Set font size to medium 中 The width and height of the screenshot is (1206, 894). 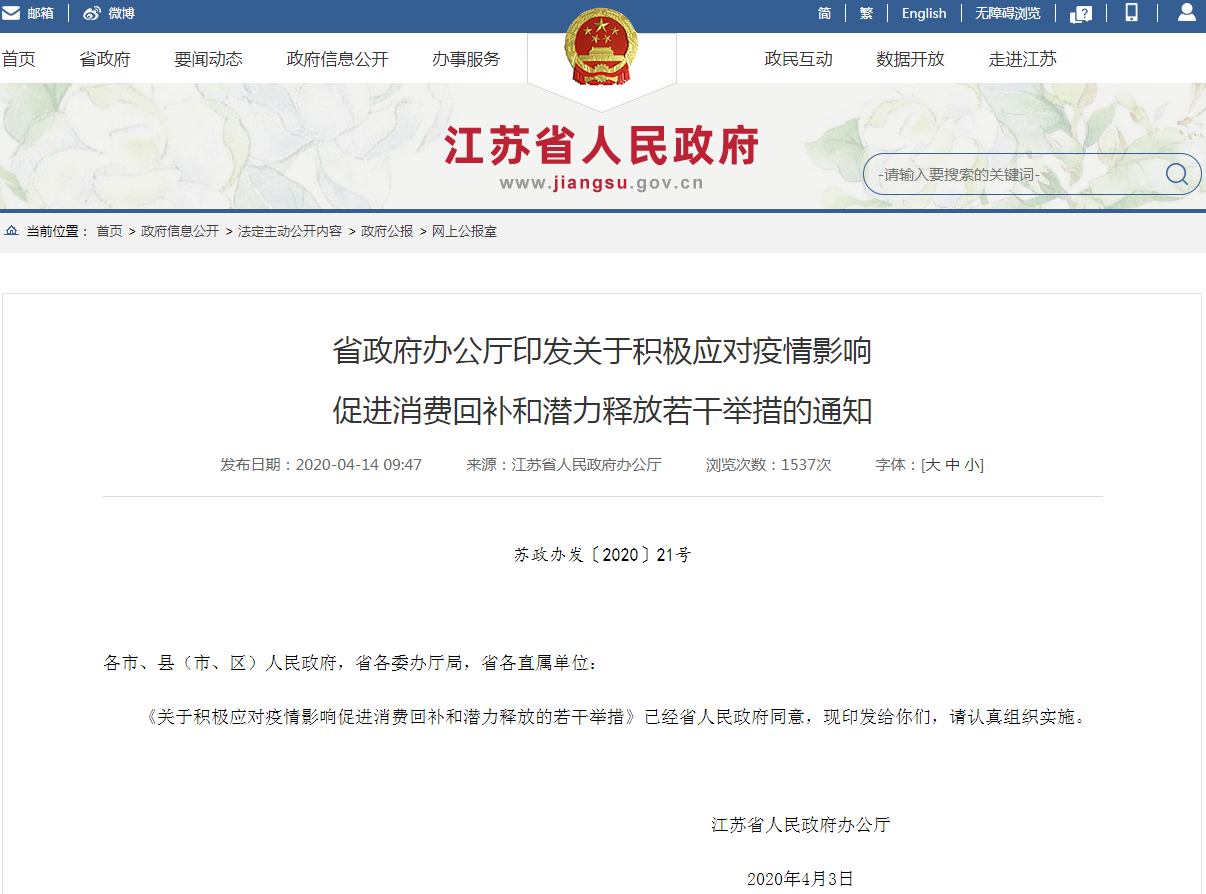[952, 465]
